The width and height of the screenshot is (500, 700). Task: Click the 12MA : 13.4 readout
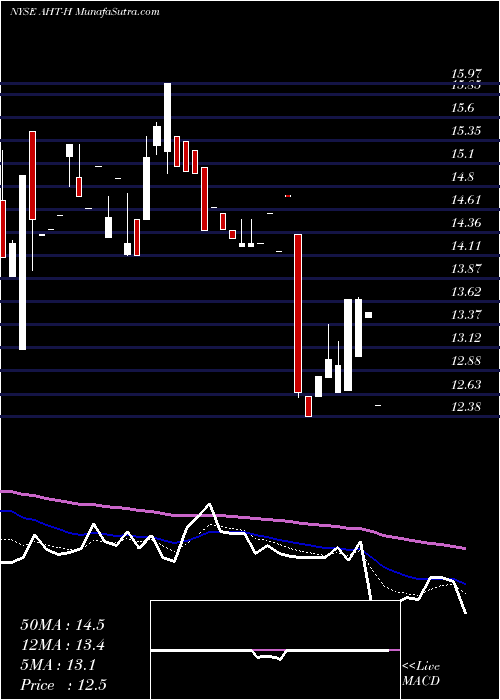(x=62, y=645)
